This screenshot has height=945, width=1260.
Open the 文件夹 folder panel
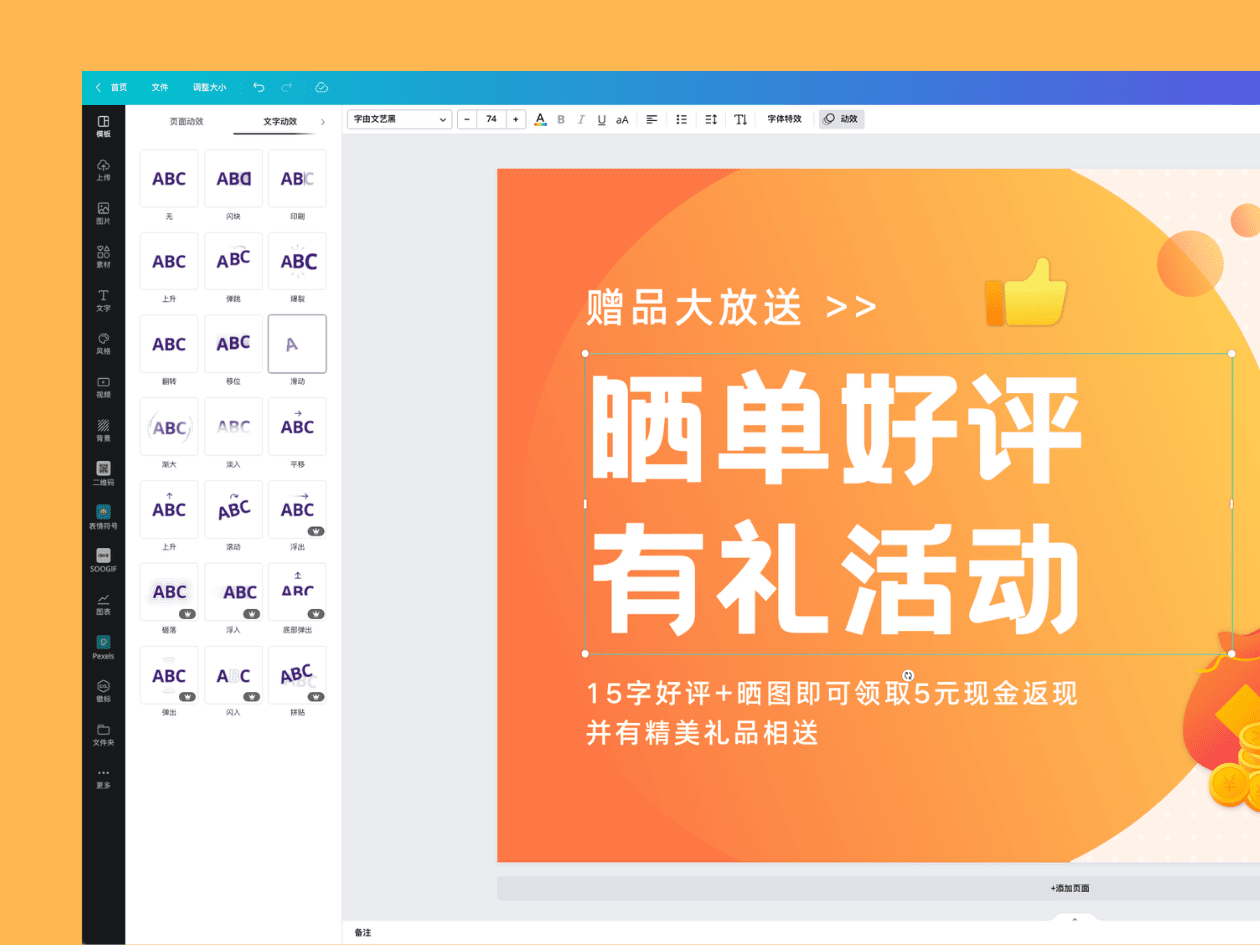coord(103,734)
